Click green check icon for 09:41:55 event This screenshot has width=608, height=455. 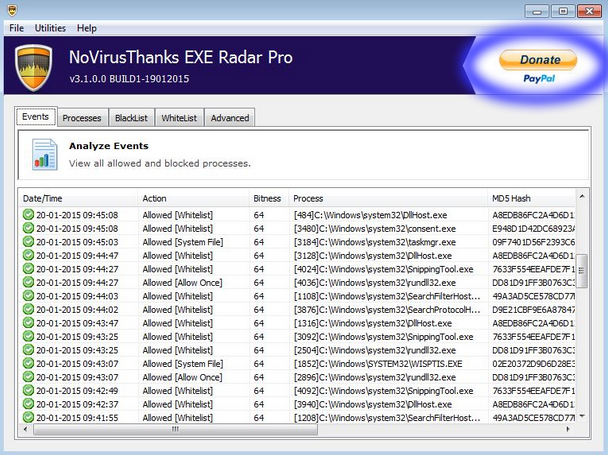(28, 418)
